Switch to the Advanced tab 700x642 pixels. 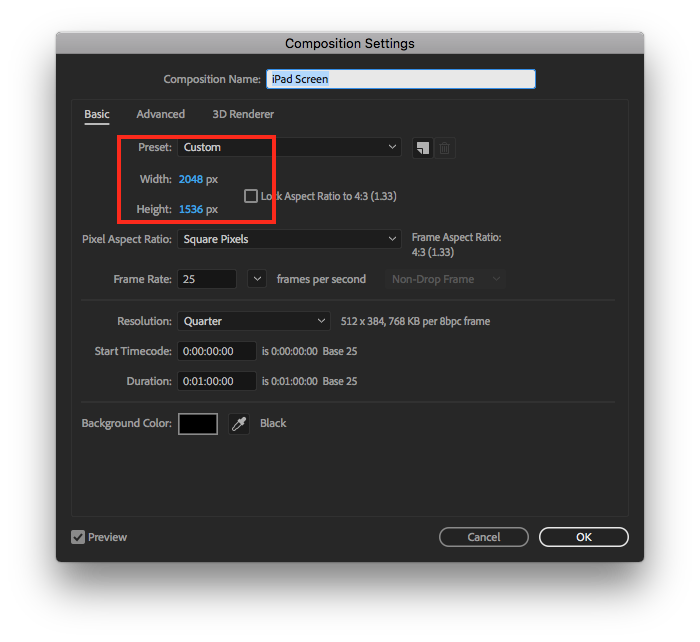point(161,114)
